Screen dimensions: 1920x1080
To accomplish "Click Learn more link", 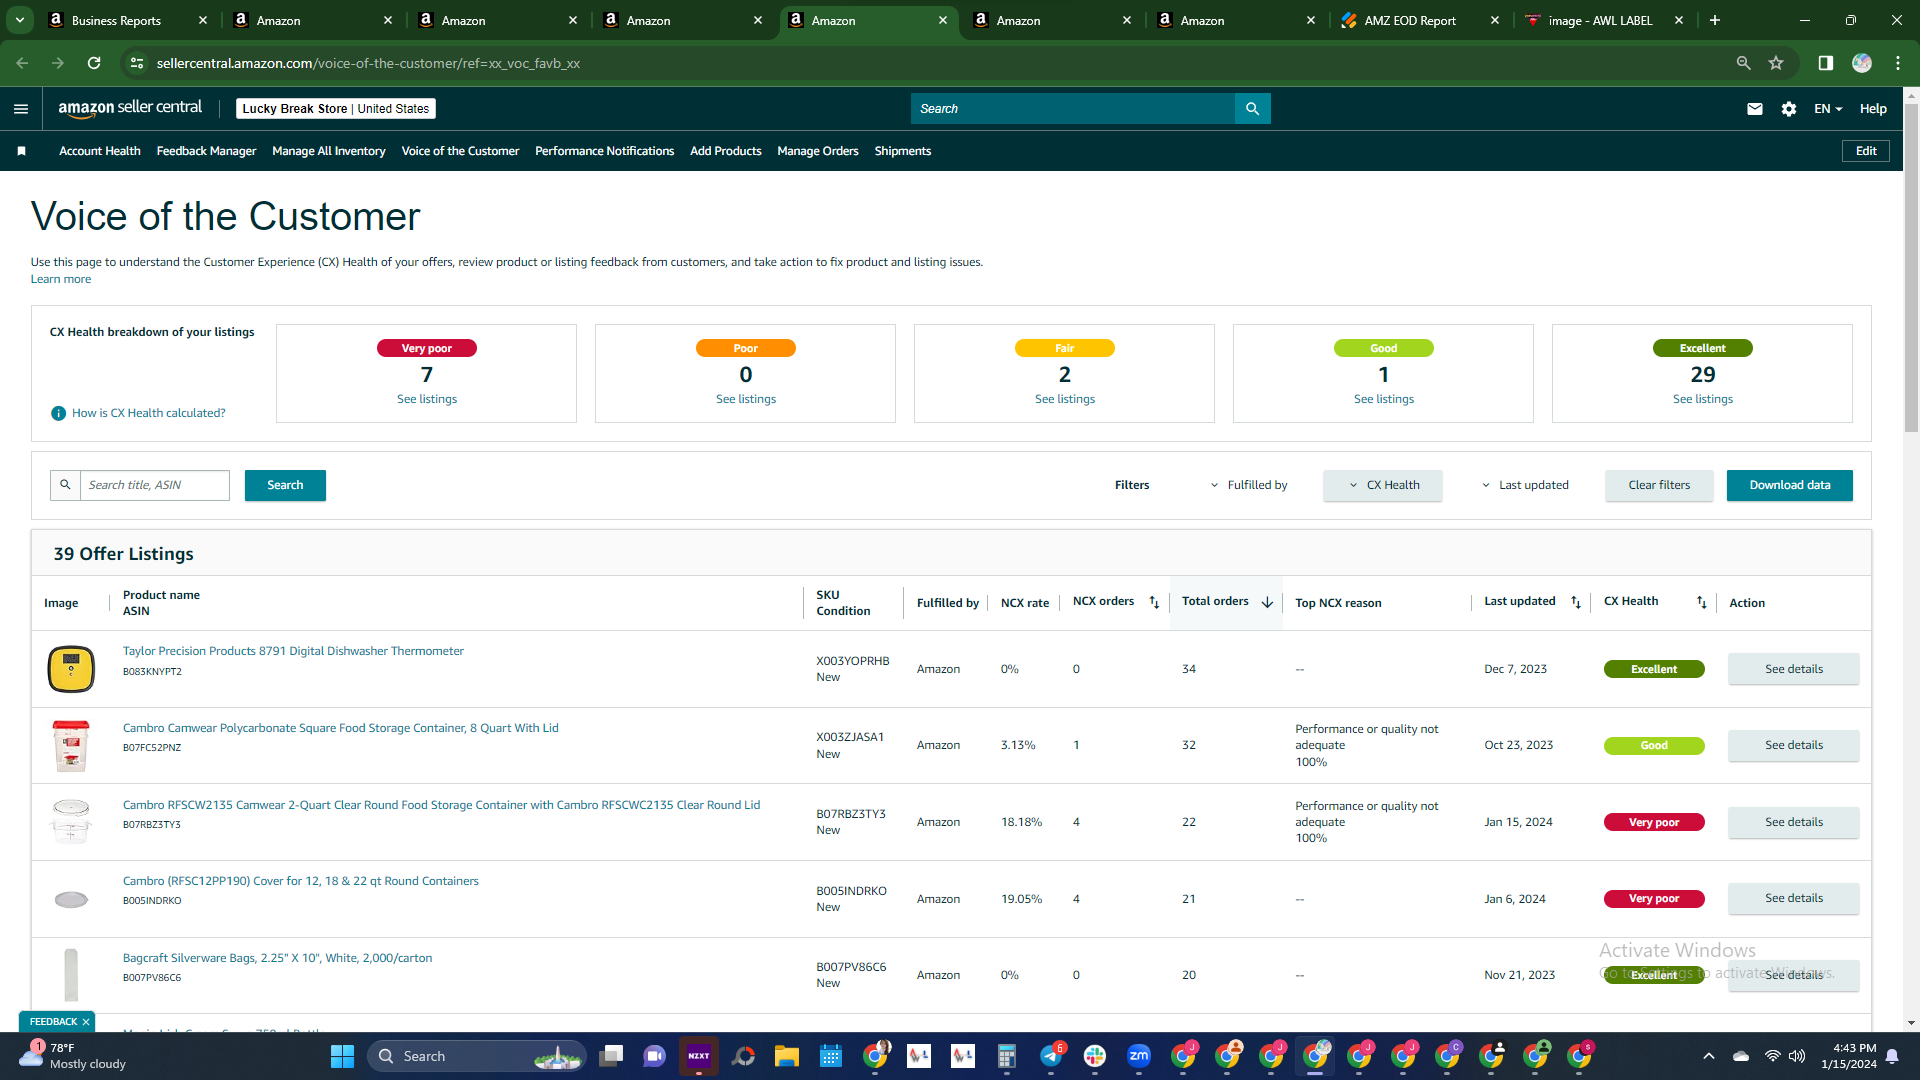I will [x=61, y=279].
